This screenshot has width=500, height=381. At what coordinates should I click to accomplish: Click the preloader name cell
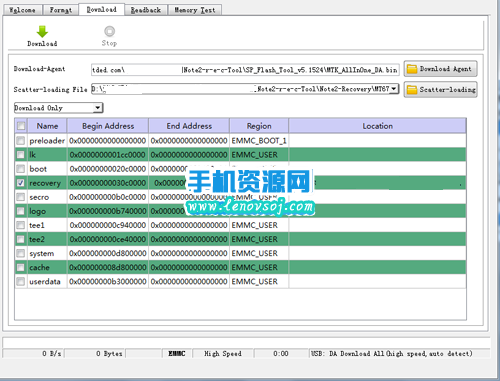47,141
